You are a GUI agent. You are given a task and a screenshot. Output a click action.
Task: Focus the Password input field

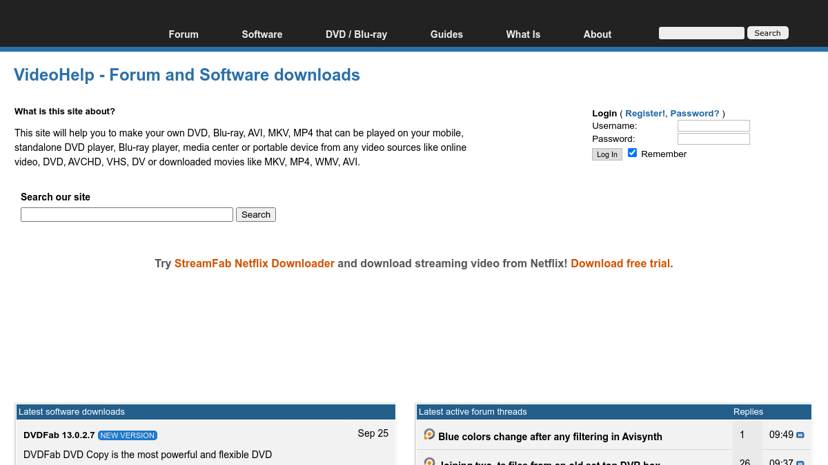pyautogui.click(x=713, y=139)
